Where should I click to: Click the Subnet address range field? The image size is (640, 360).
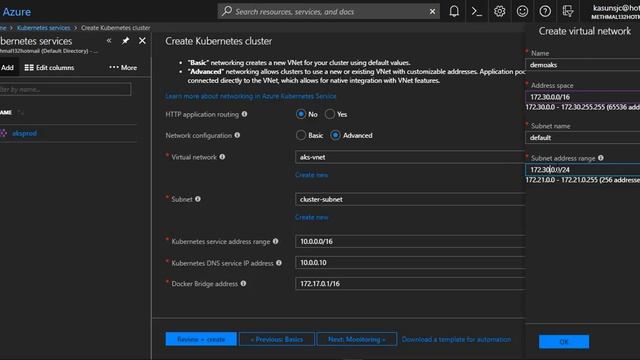tap(582, 169)
